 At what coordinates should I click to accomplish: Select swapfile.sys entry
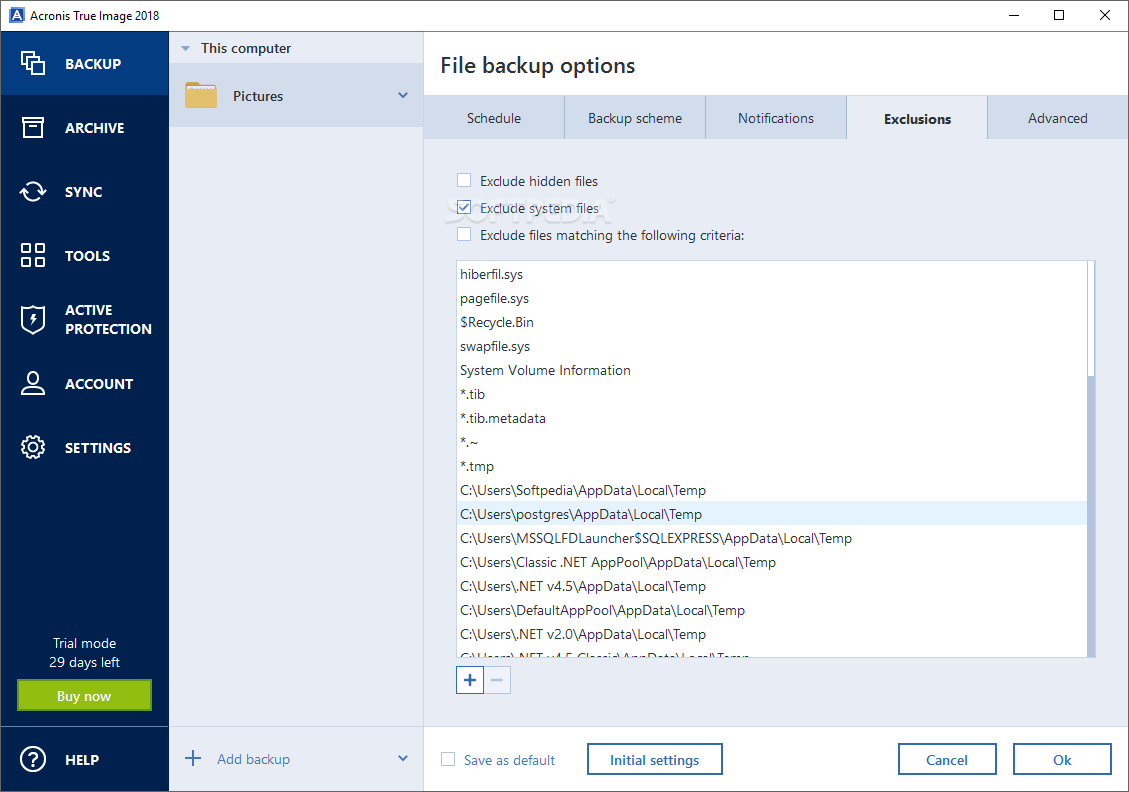(x=771, y=346)
